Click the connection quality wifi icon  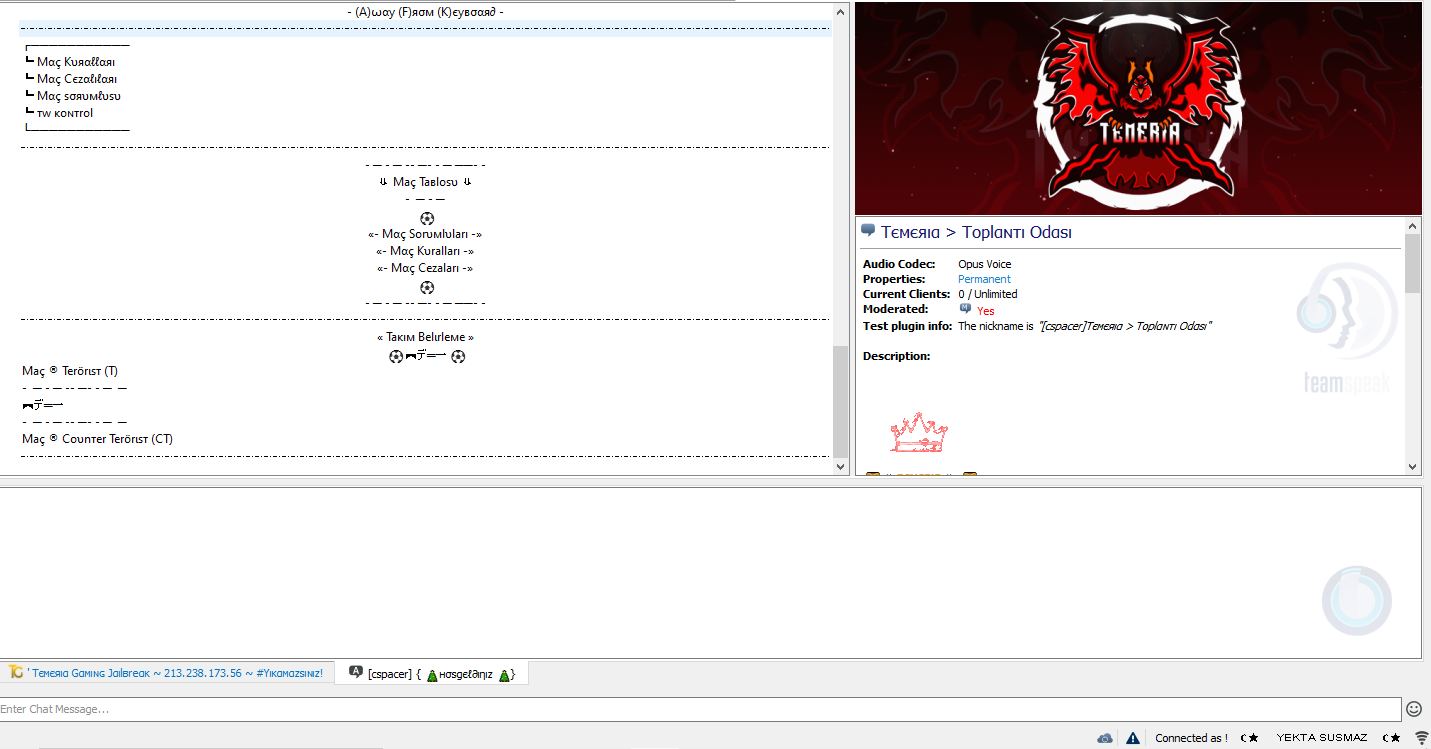[x=1421, y=738]
